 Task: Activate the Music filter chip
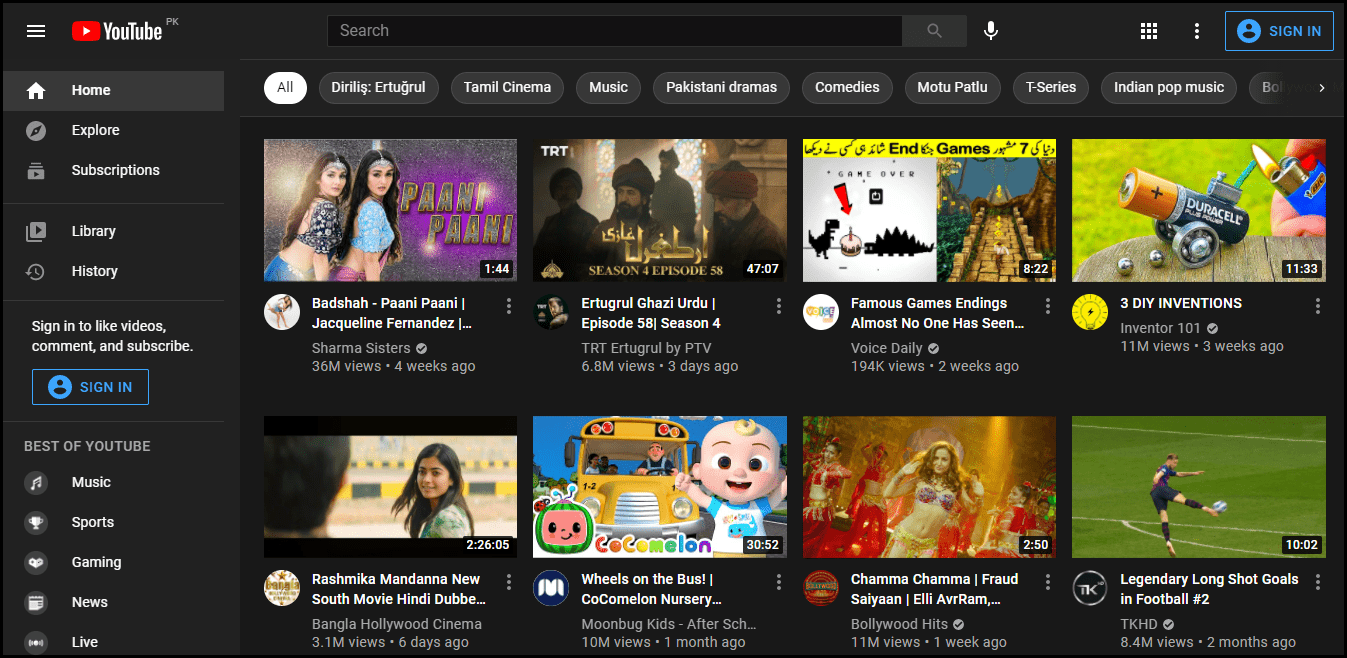[x=608, y=87]
